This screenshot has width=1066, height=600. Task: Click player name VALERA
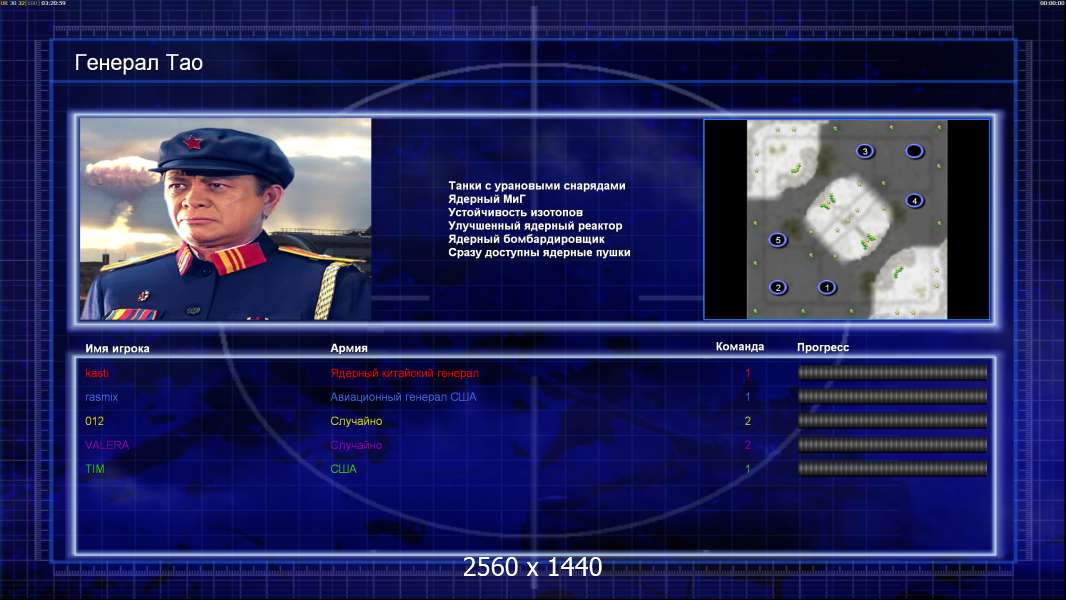pyautogui.click(x=107, y=445)
